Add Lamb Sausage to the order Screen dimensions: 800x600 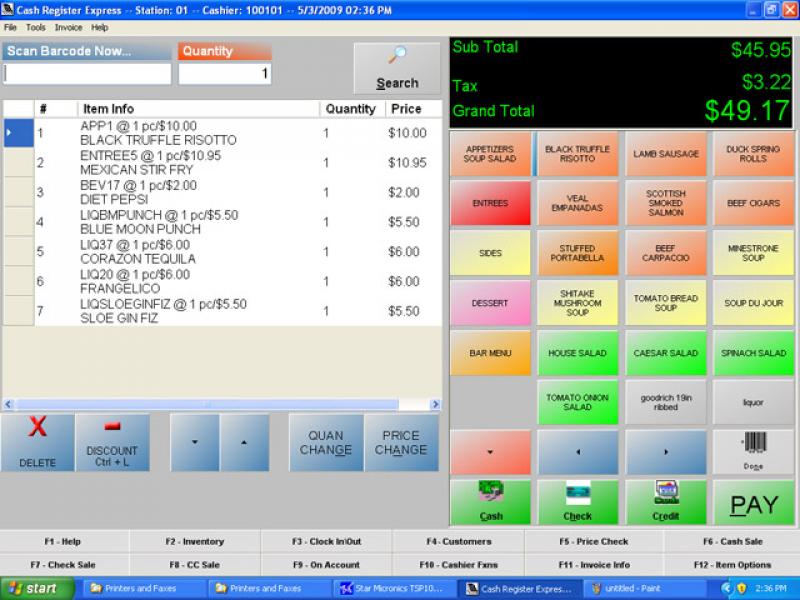[666, 154]
